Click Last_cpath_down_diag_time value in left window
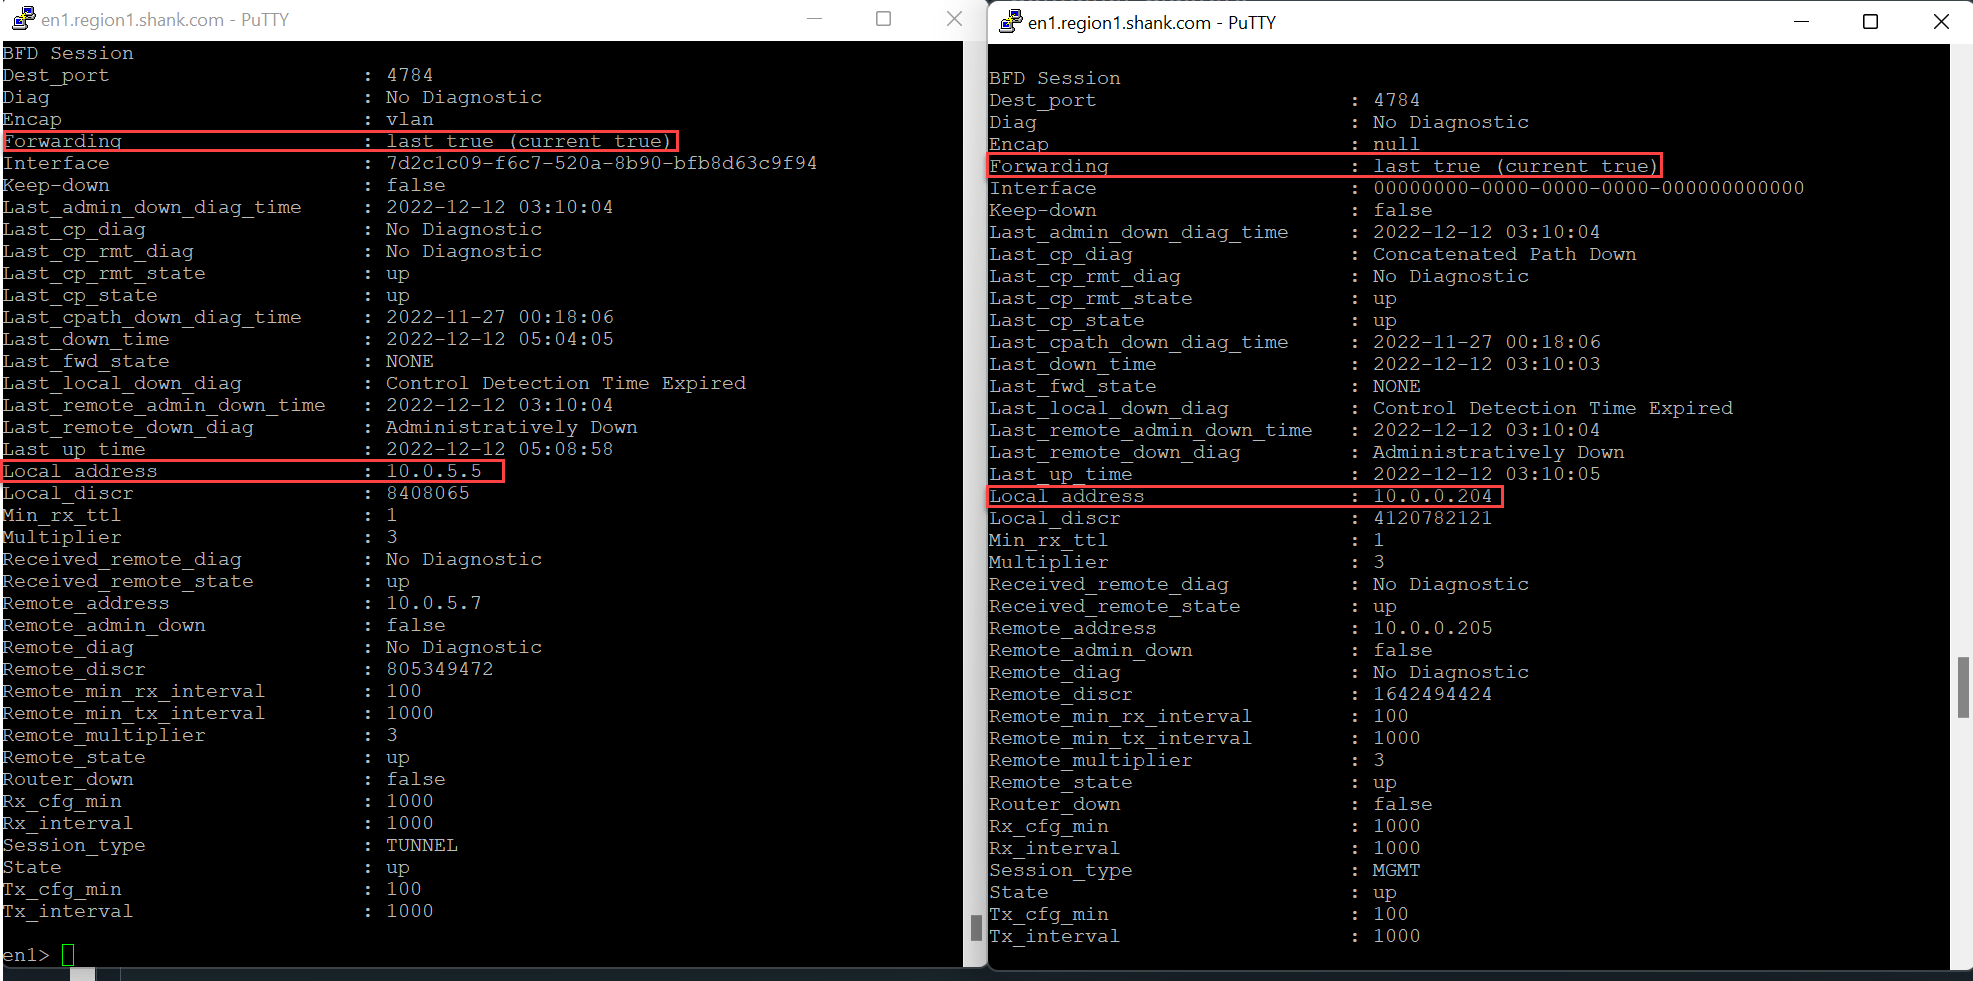 [500, 317]
